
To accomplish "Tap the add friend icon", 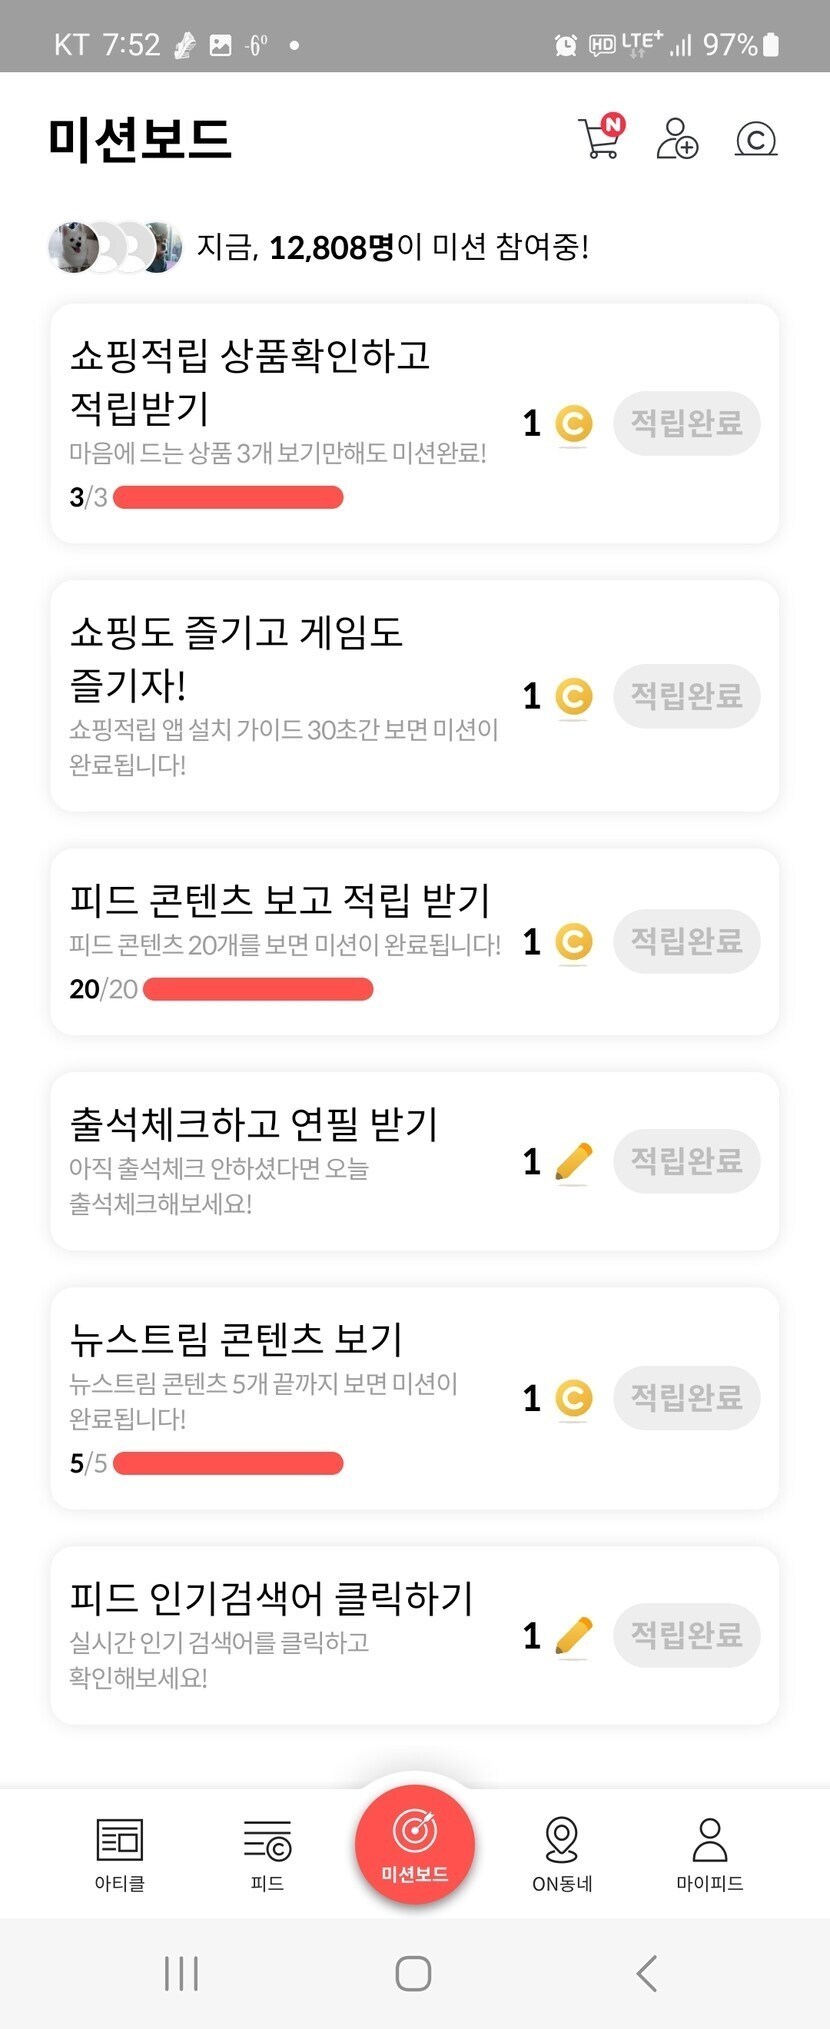I will click(677, 139).
